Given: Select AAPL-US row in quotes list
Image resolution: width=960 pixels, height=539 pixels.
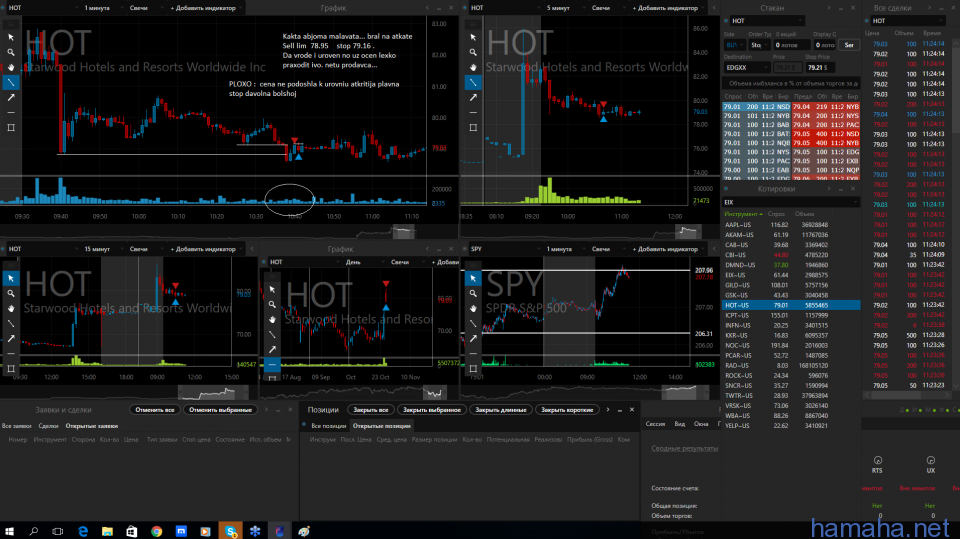Looking at the screenshot, I should 790,225.
